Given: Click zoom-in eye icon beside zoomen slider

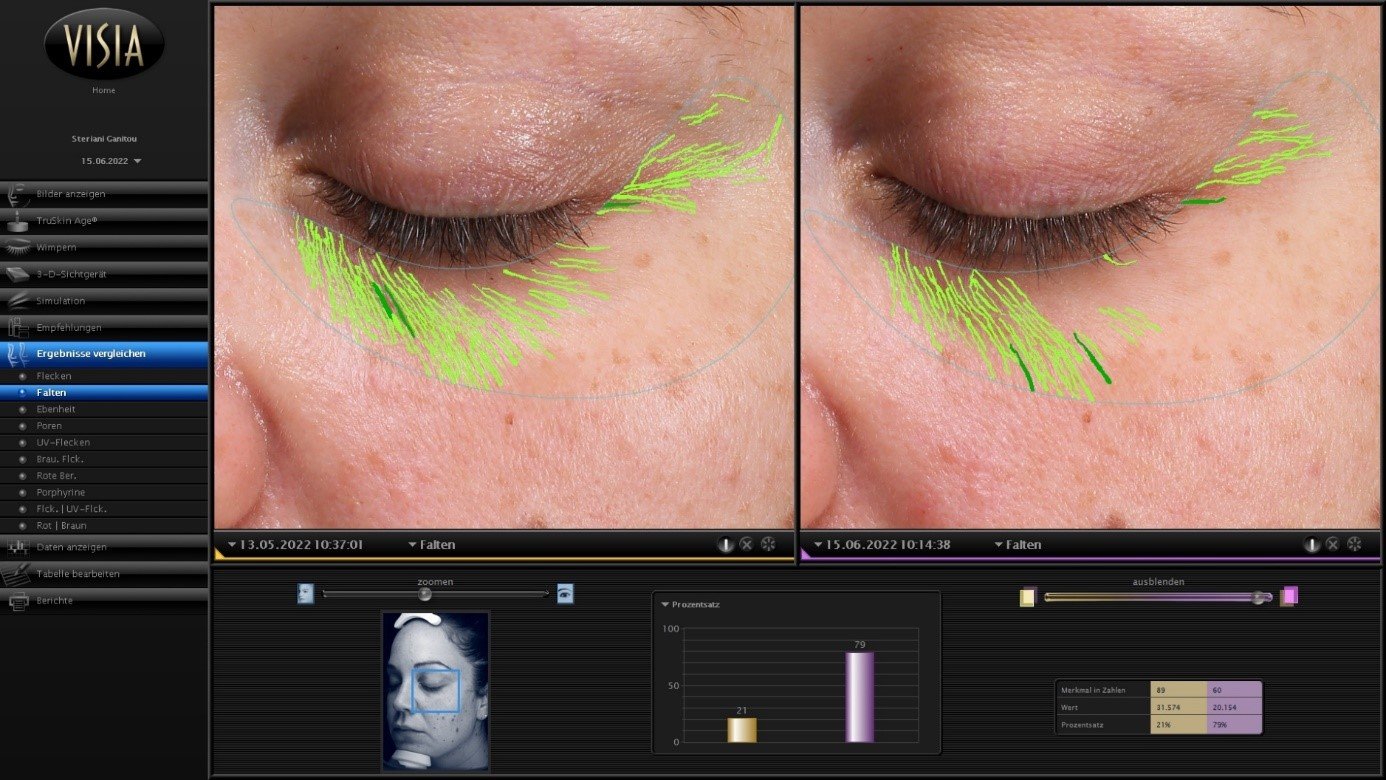Looking at the screenshot, I should coord(565,594).
